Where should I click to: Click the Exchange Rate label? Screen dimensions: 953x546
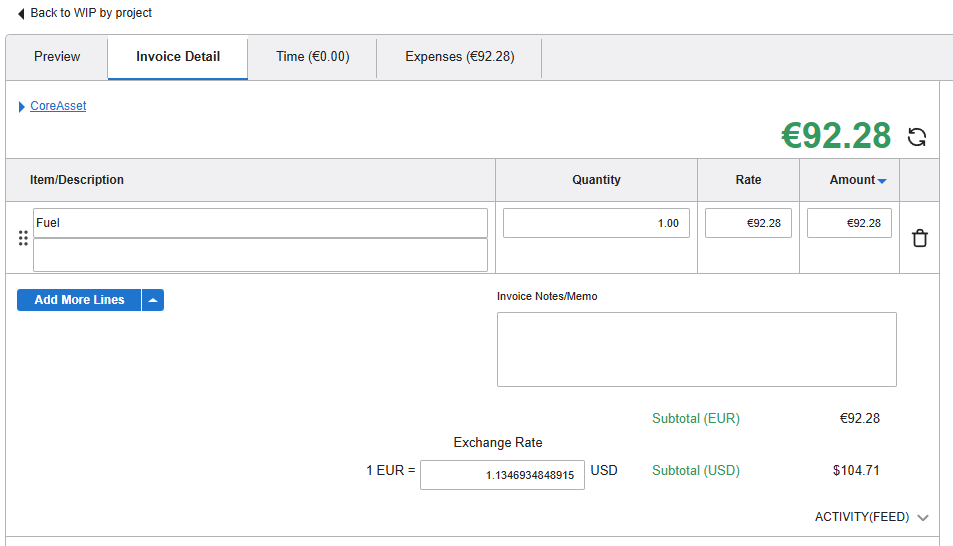tap(498, 443)
